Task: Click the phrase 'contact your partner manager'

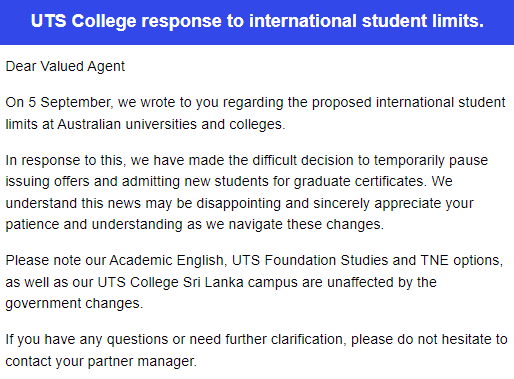Action: (100, 362)
